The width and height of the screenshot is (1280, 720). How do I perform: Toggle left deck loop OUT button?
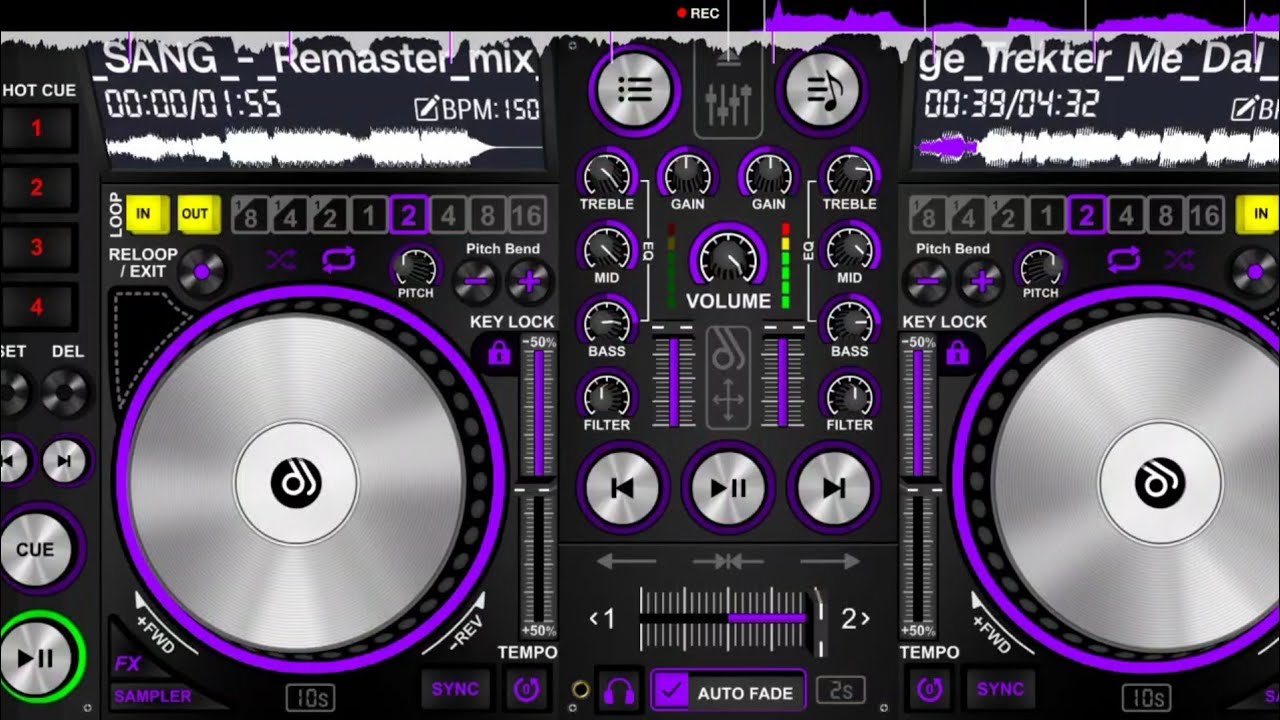[196, 213]
